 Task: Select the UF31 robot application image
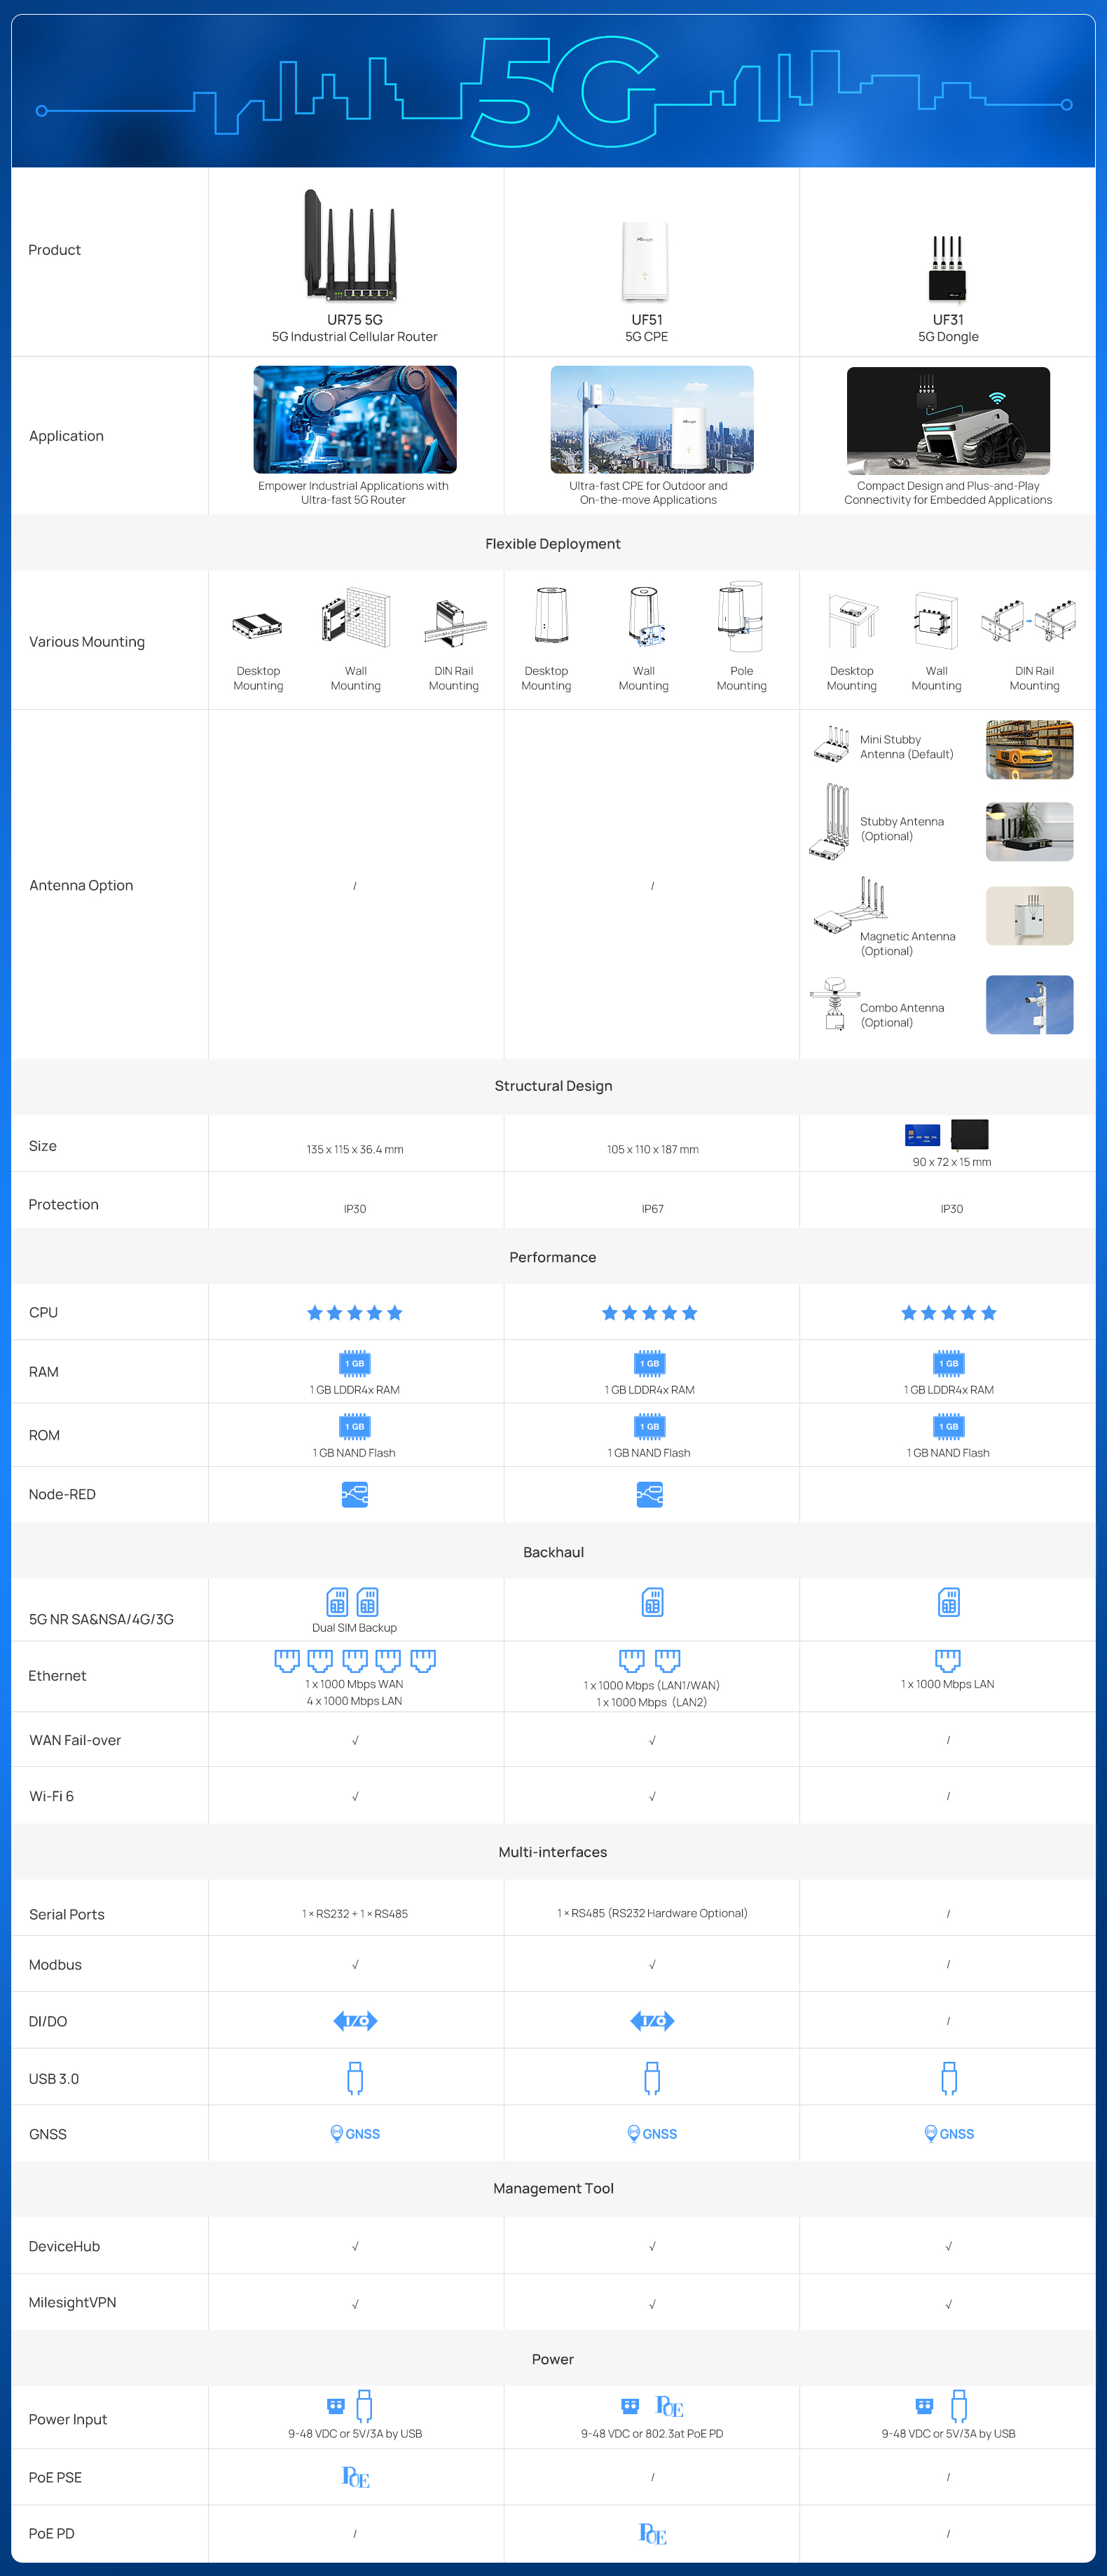coord(948,420)
